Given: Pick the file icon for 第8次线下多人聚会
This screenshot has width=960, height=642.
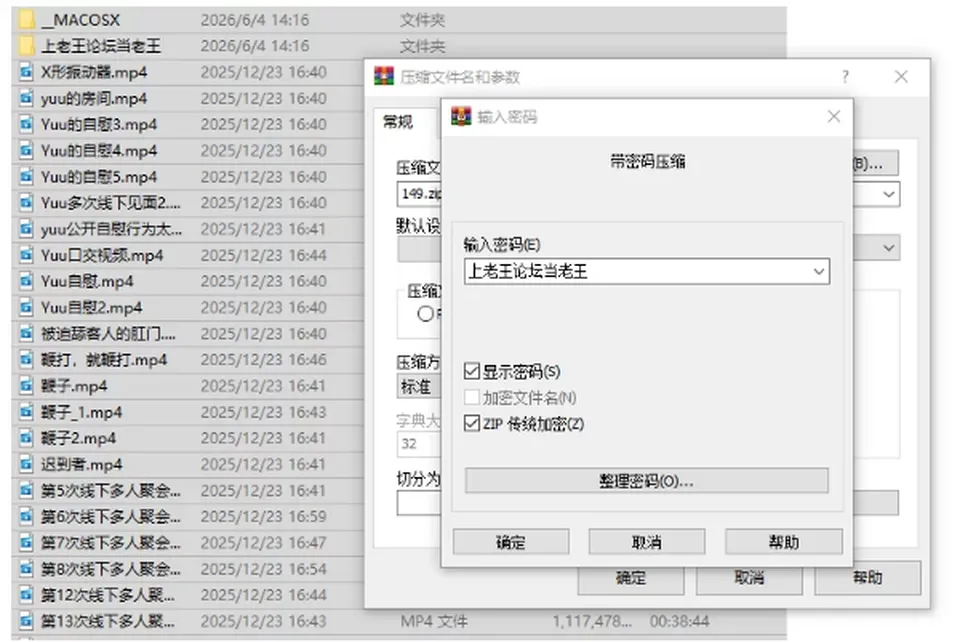Looking at the screenshot, I should click(x=26, y=569).
